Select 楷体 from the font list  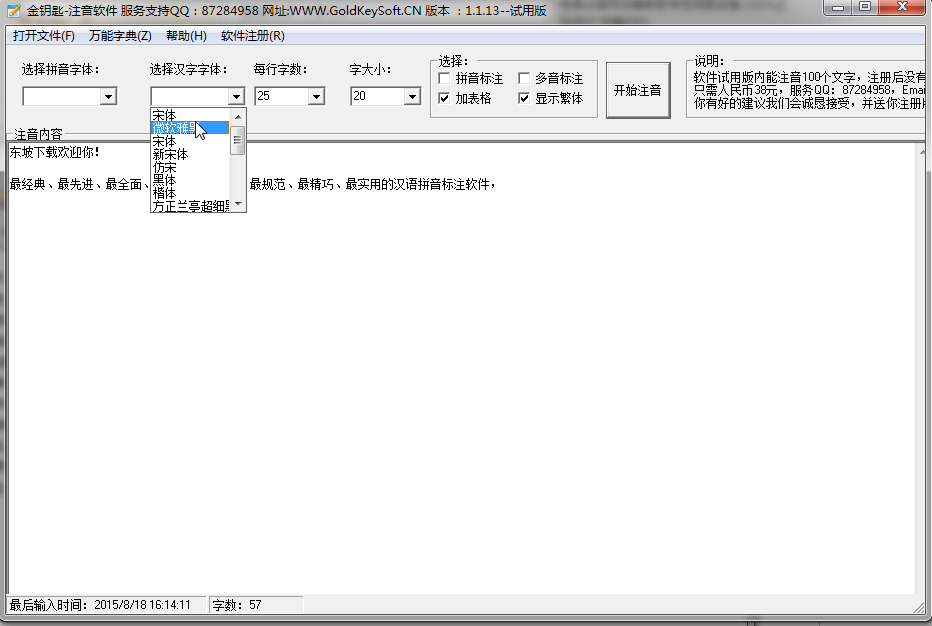180,193
